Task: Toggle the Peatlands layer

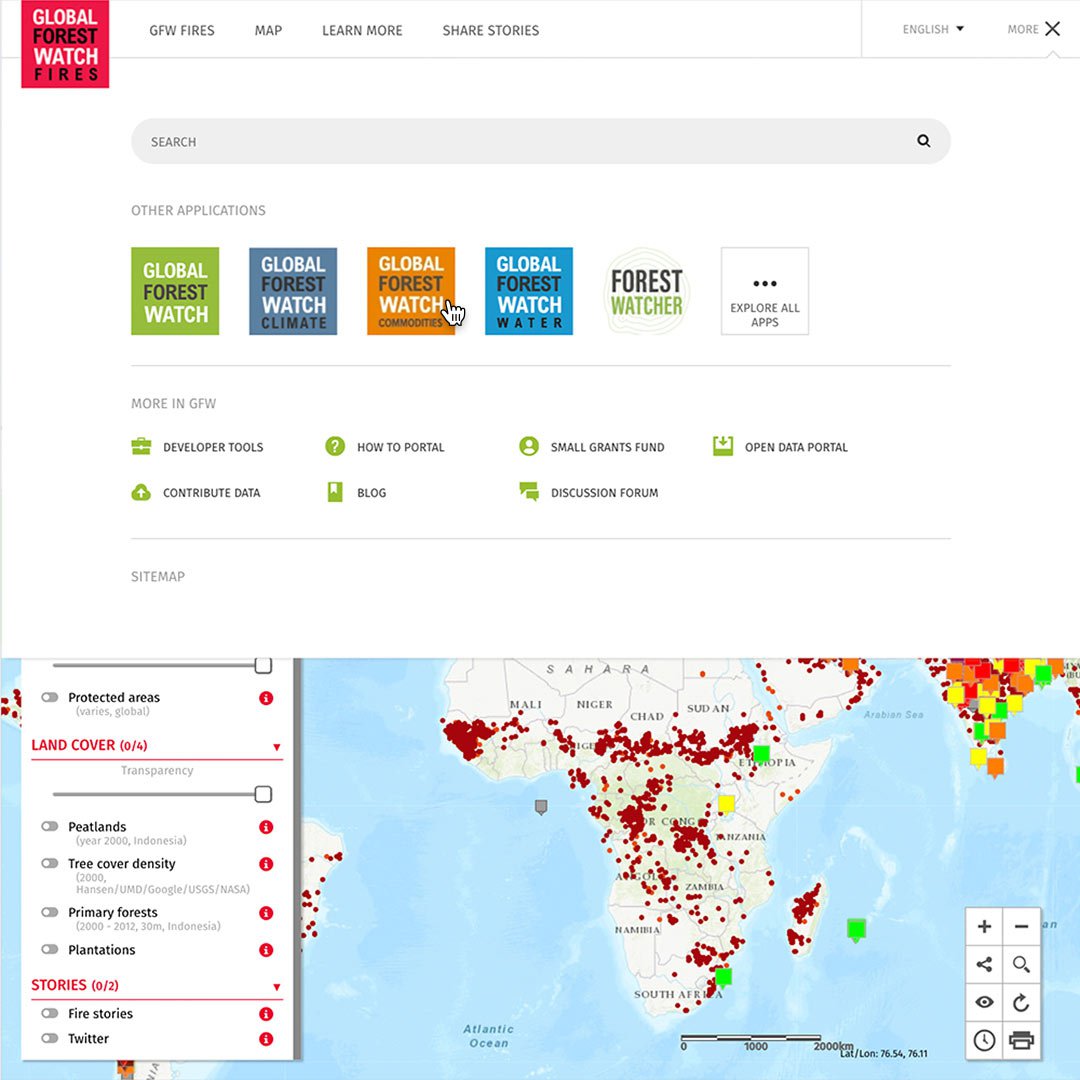Action: tap(50, 826)
